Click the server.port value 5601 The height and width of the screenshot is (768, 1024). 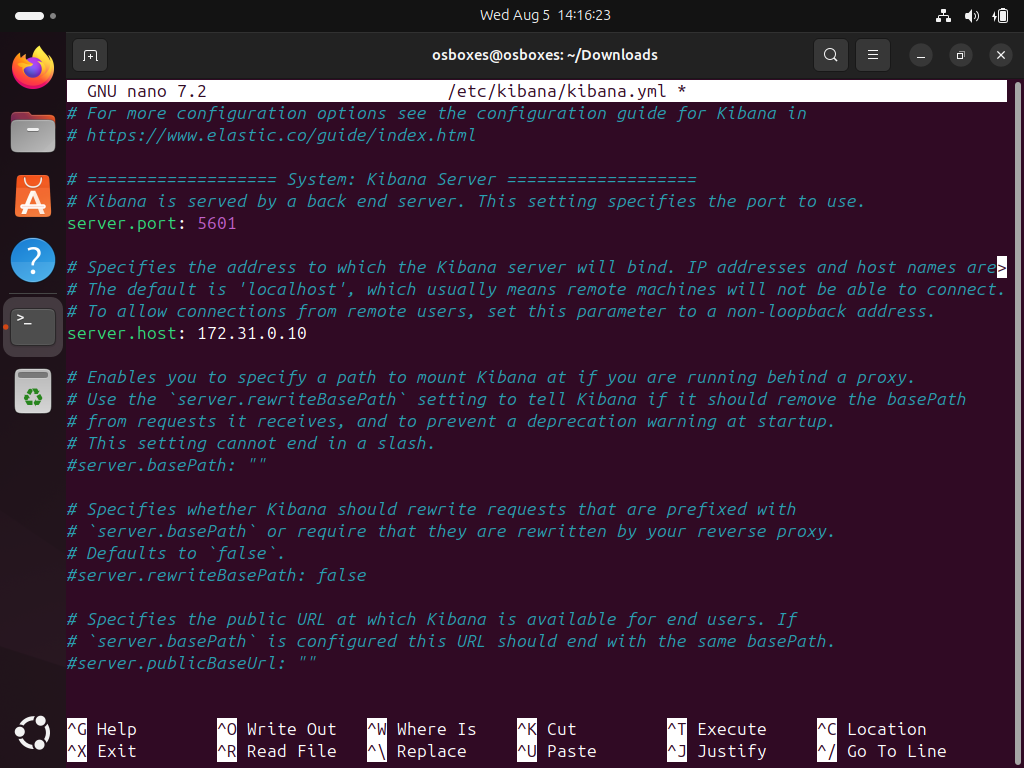tap(217, 223)
